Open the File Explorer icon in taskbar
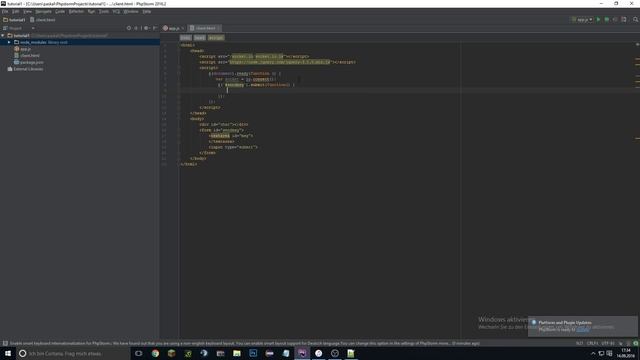The height and width of the screenshot is (360, 640). [x=237, y=353]
